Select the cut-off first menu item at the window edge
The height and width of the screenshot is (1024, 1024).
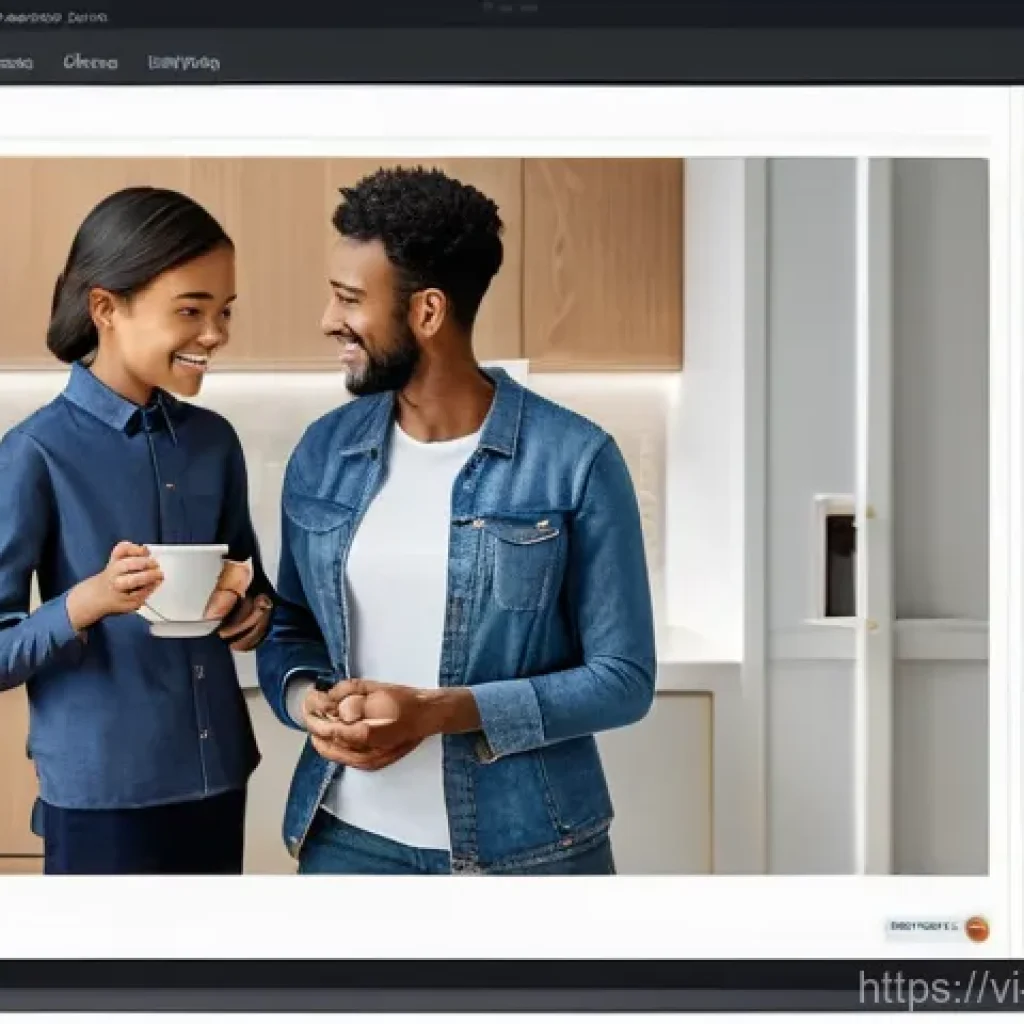(15, 63)
